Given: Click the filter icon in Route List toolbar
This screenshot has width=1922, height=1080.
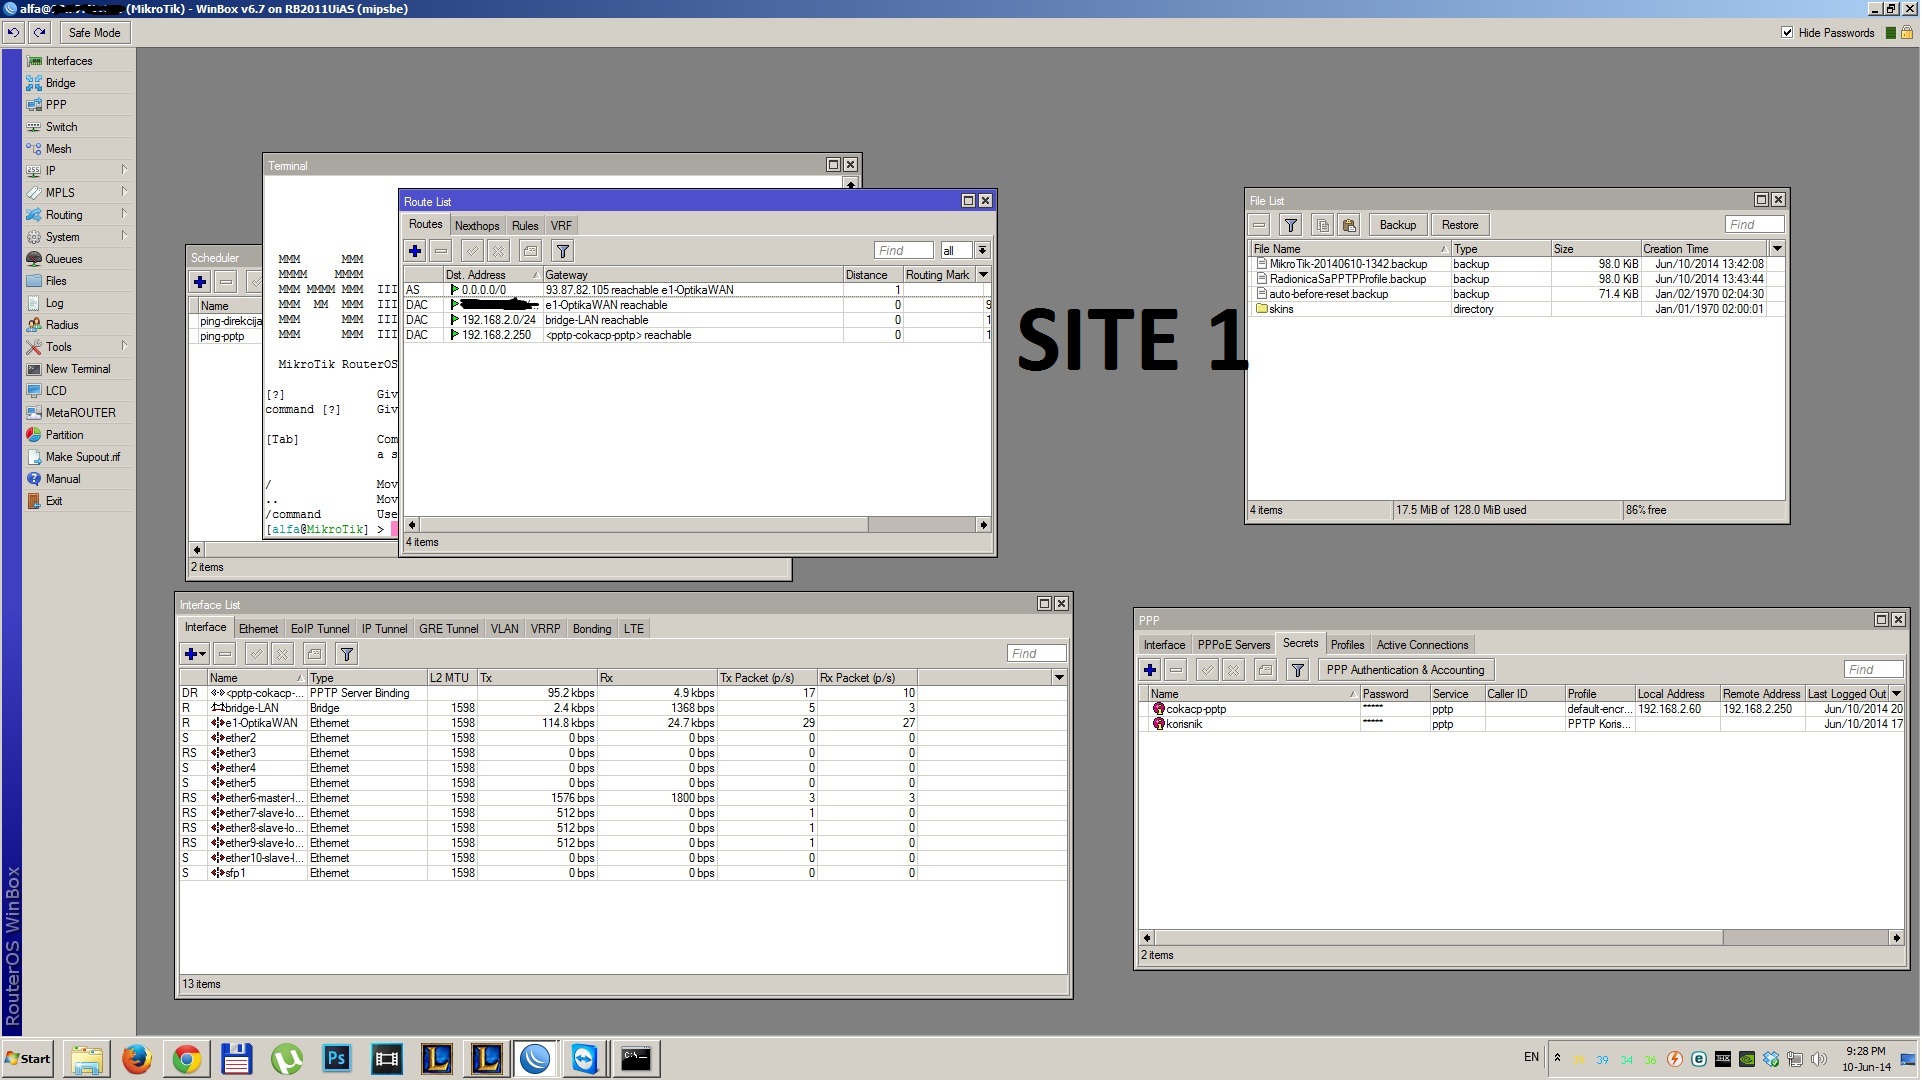Looking at the screenshot, I should coord(563,251).
